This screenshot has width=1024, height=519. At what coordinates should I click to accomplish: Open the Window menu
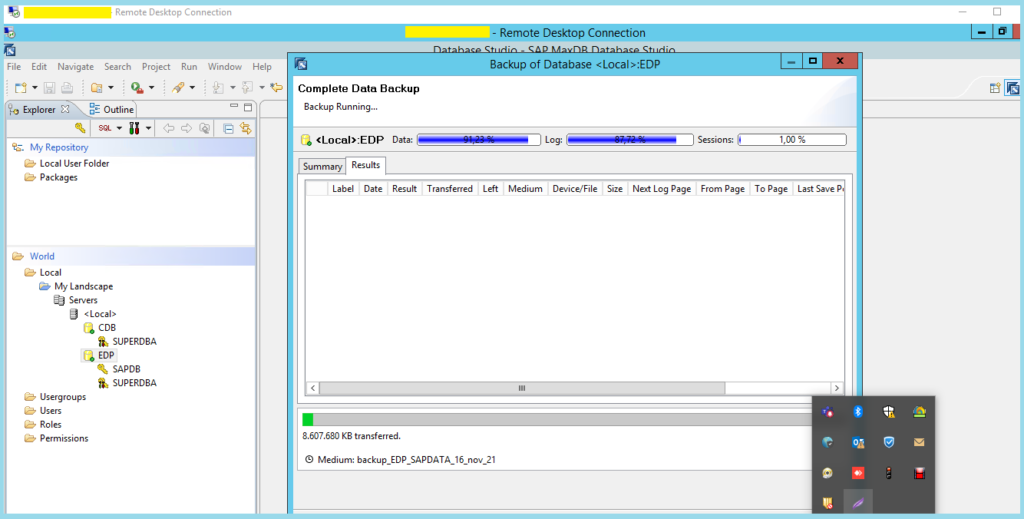tap(225, 67)
